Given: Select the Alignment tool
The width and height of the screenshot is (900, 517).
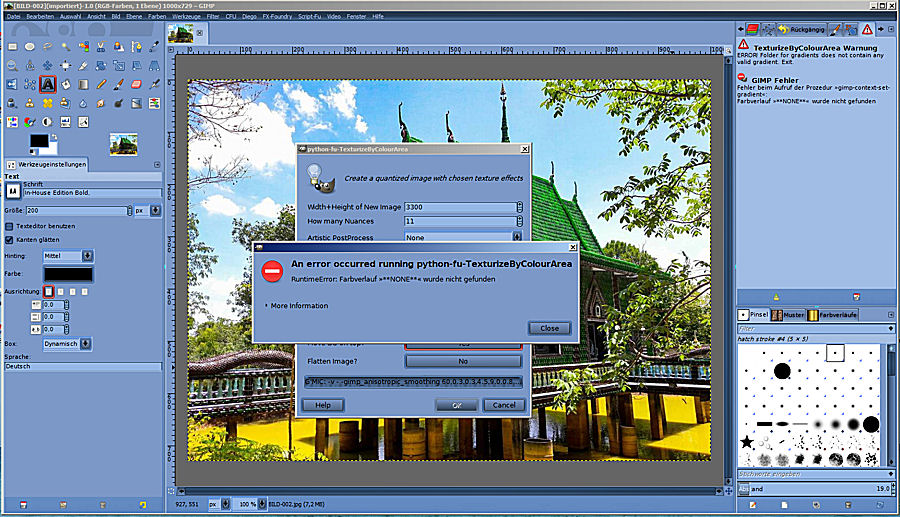Looking at the screenshot, I should (x=65, y=65).
